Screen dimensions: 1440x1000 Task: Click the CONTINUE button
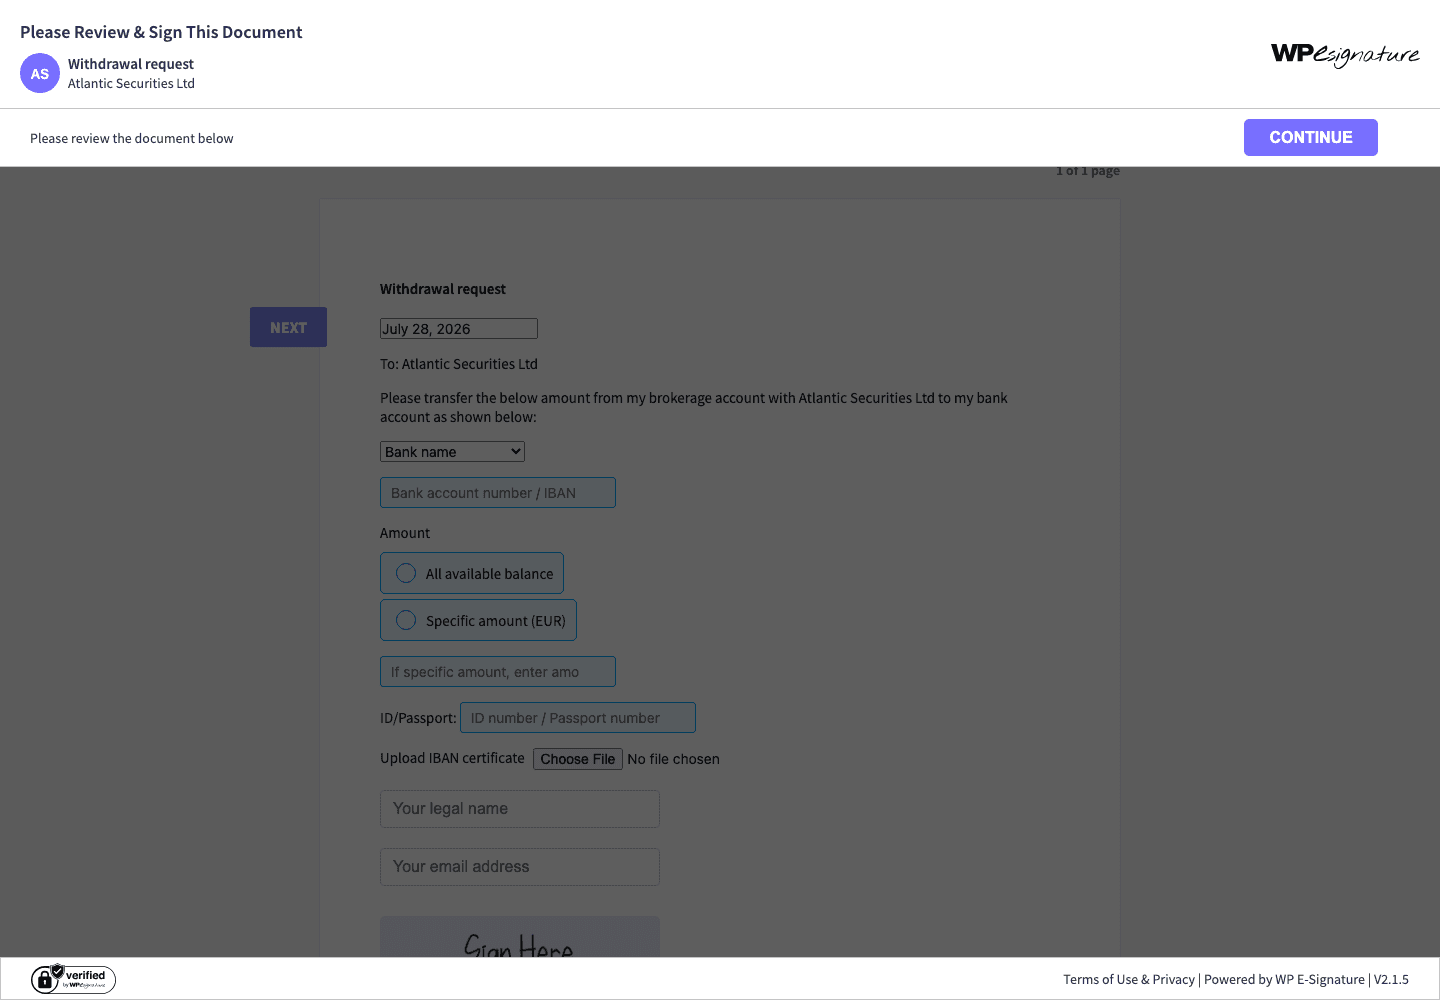coord(1311,137)
